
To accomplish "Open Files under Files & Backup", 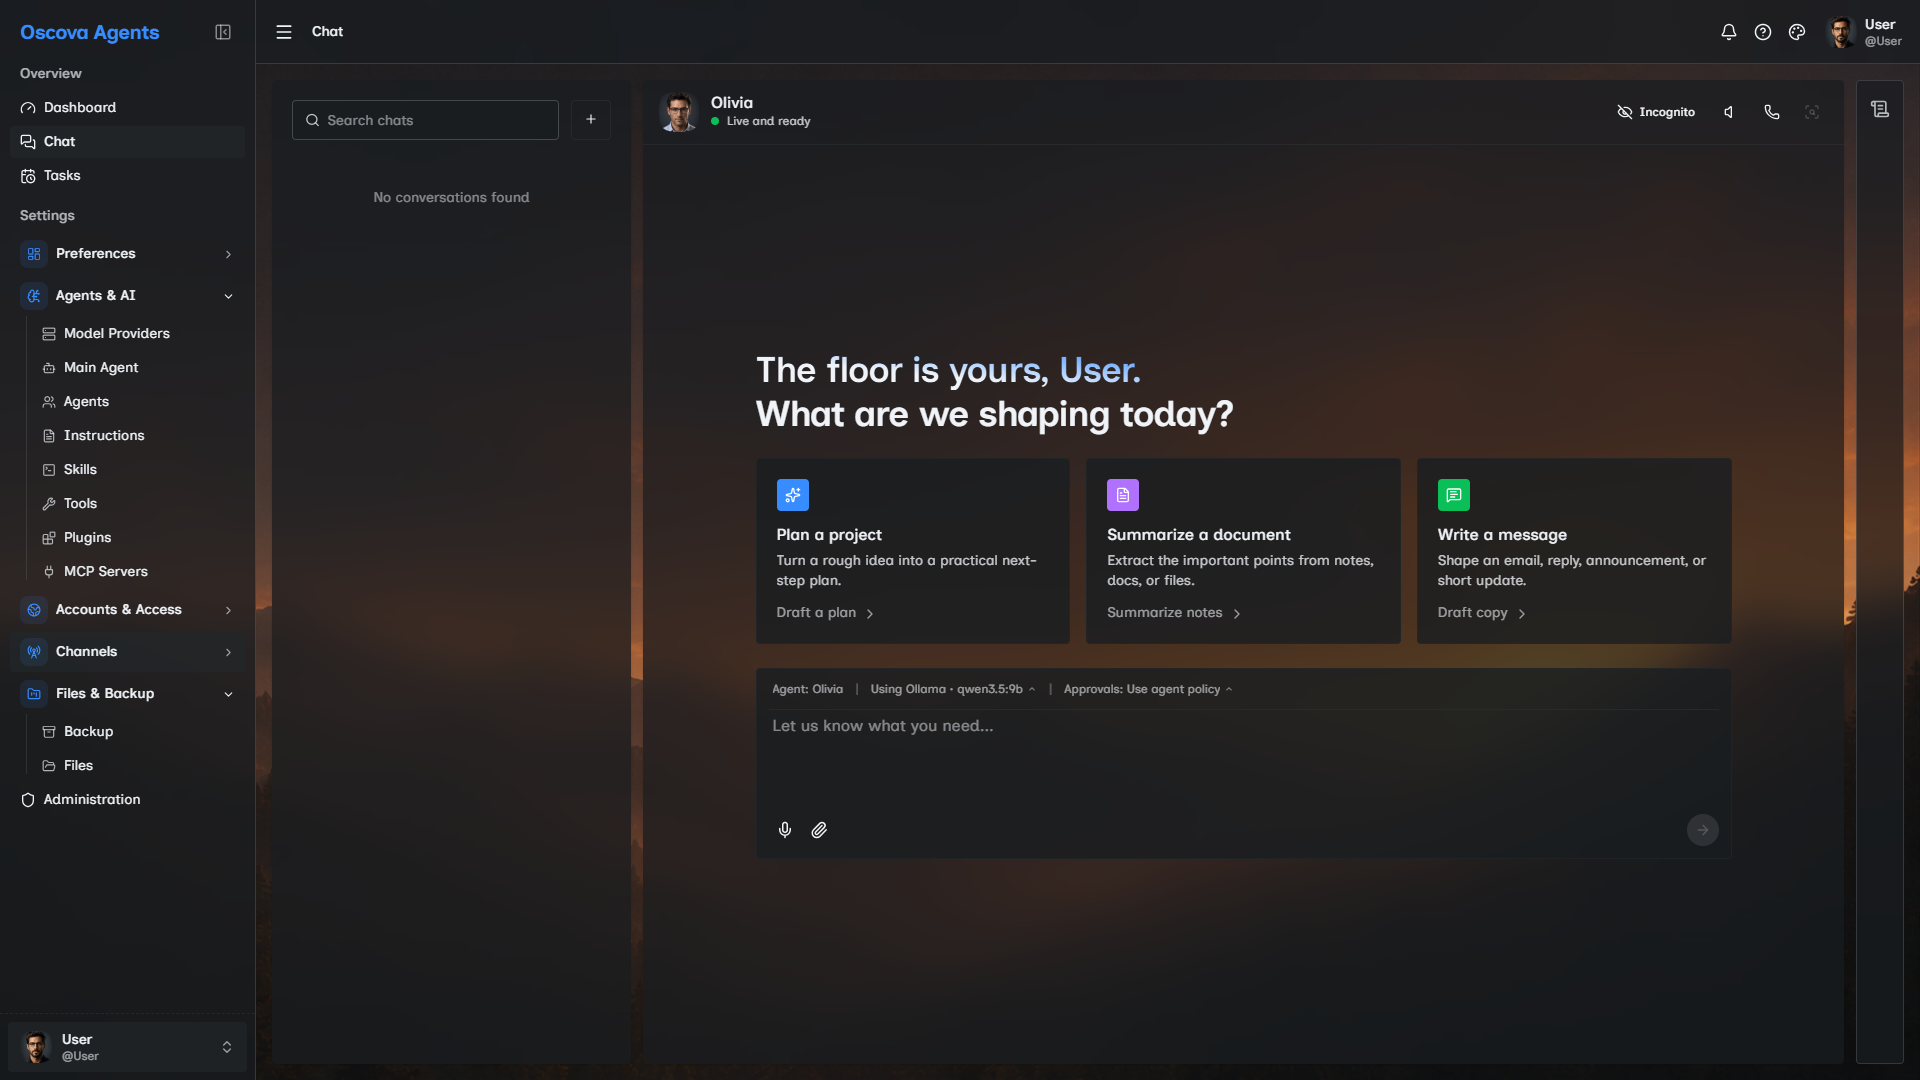I will tap(138, 765).
